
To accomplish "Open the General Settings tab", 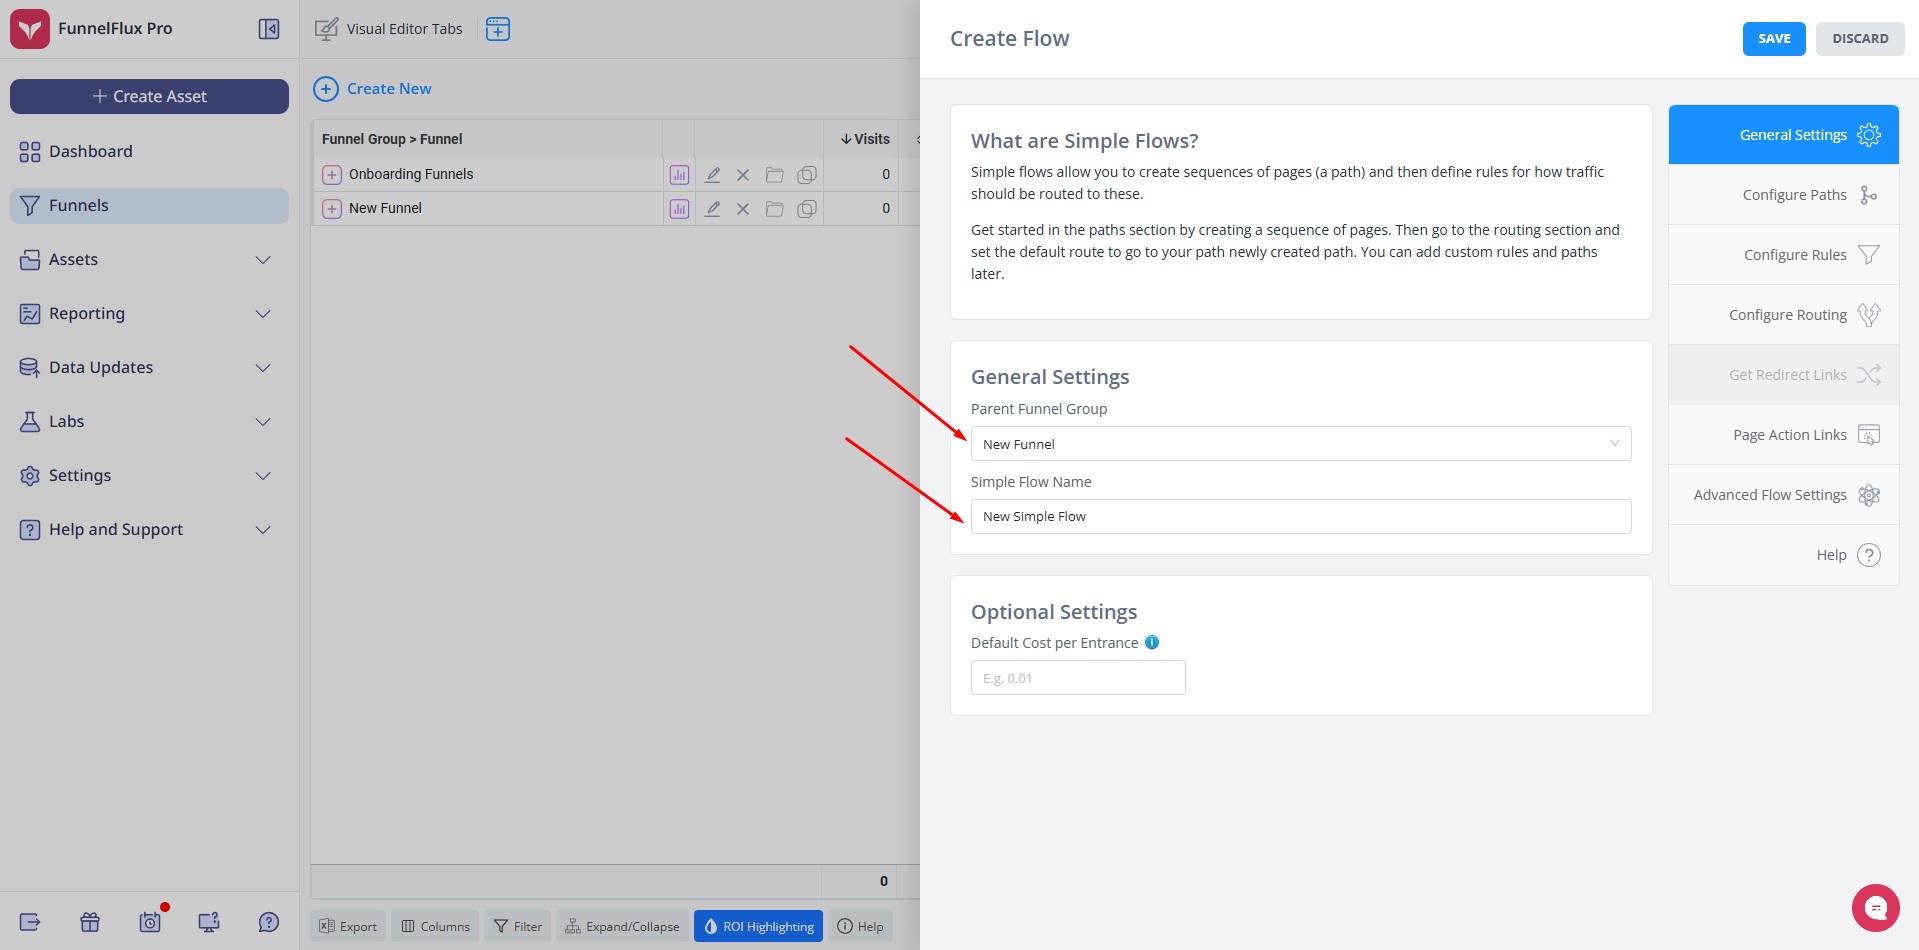I will [x=1783, y=135].
